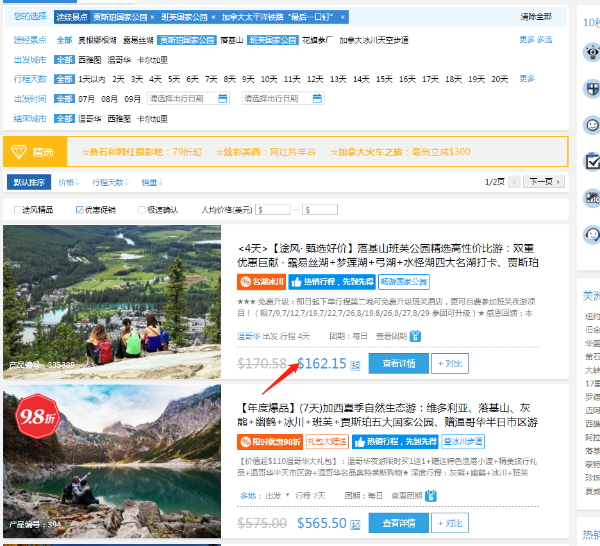Click calendar icon beside 查看团期 on 4天 tour

[x=415, y=336]
